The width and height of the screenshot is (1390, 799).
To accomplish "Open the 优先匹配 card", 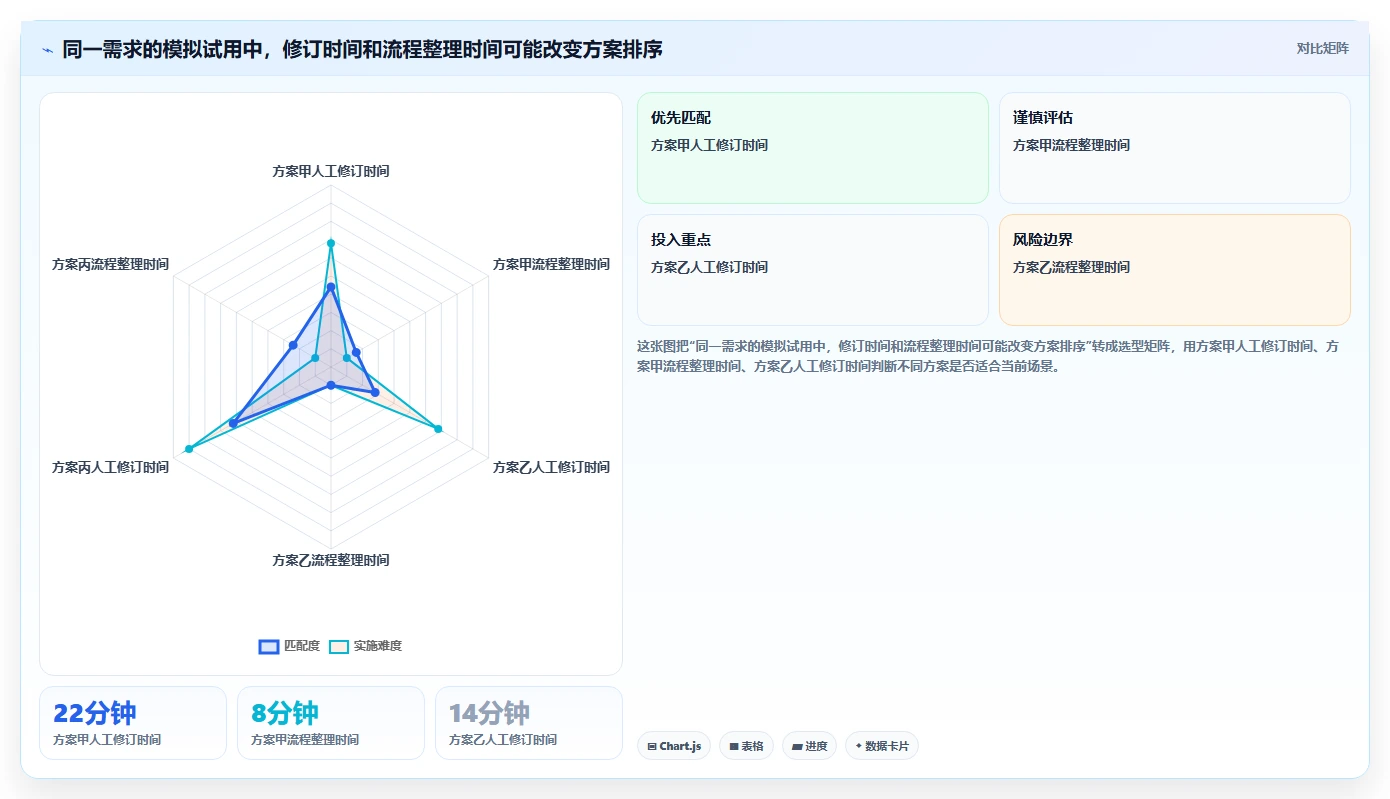I will click(x=813, y=148).
